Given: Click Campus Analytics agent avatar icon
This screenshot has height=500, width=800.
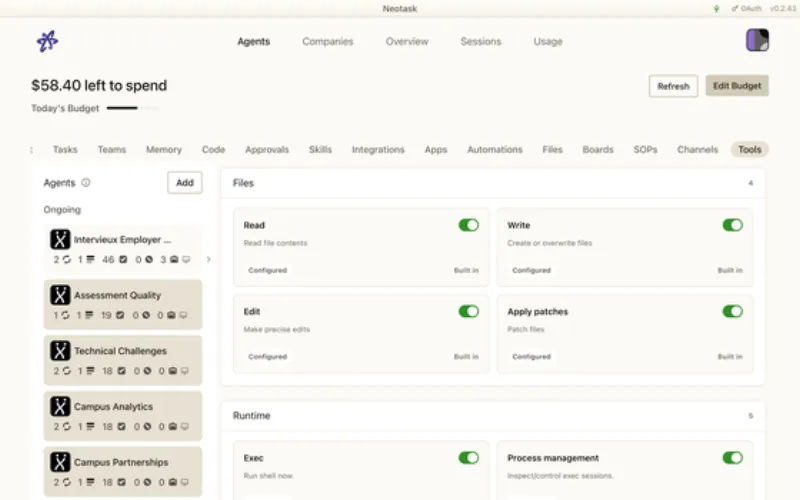Looking at the screenshot, I should [x=60, y=406].
